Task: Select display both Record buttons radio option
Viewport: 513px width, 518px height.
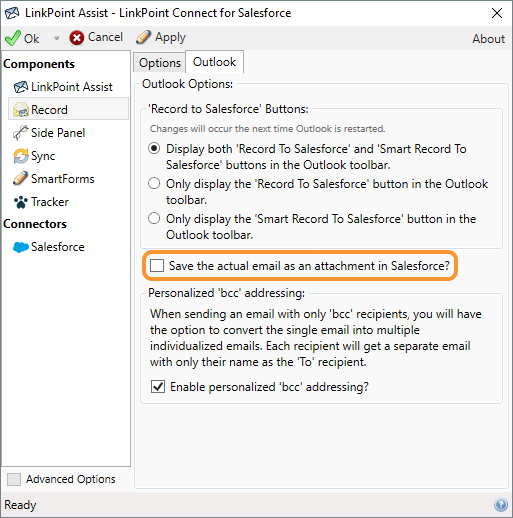Action: (x=154, y=149)
